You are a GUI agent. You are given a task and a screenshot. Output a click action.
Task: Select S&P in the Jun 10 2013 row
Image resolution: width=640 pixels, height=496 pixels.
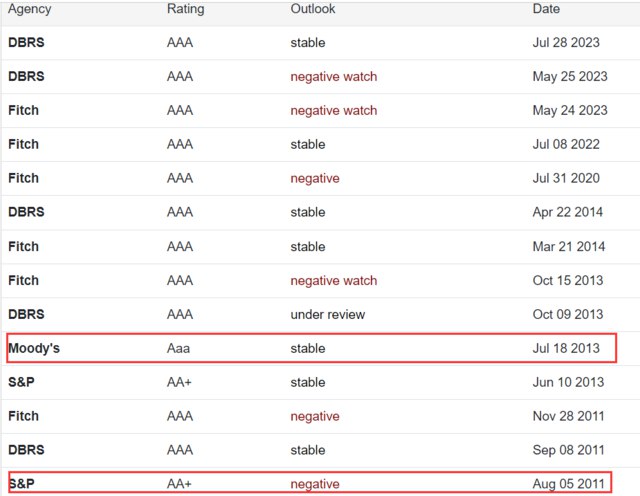[x=21, y=382]
